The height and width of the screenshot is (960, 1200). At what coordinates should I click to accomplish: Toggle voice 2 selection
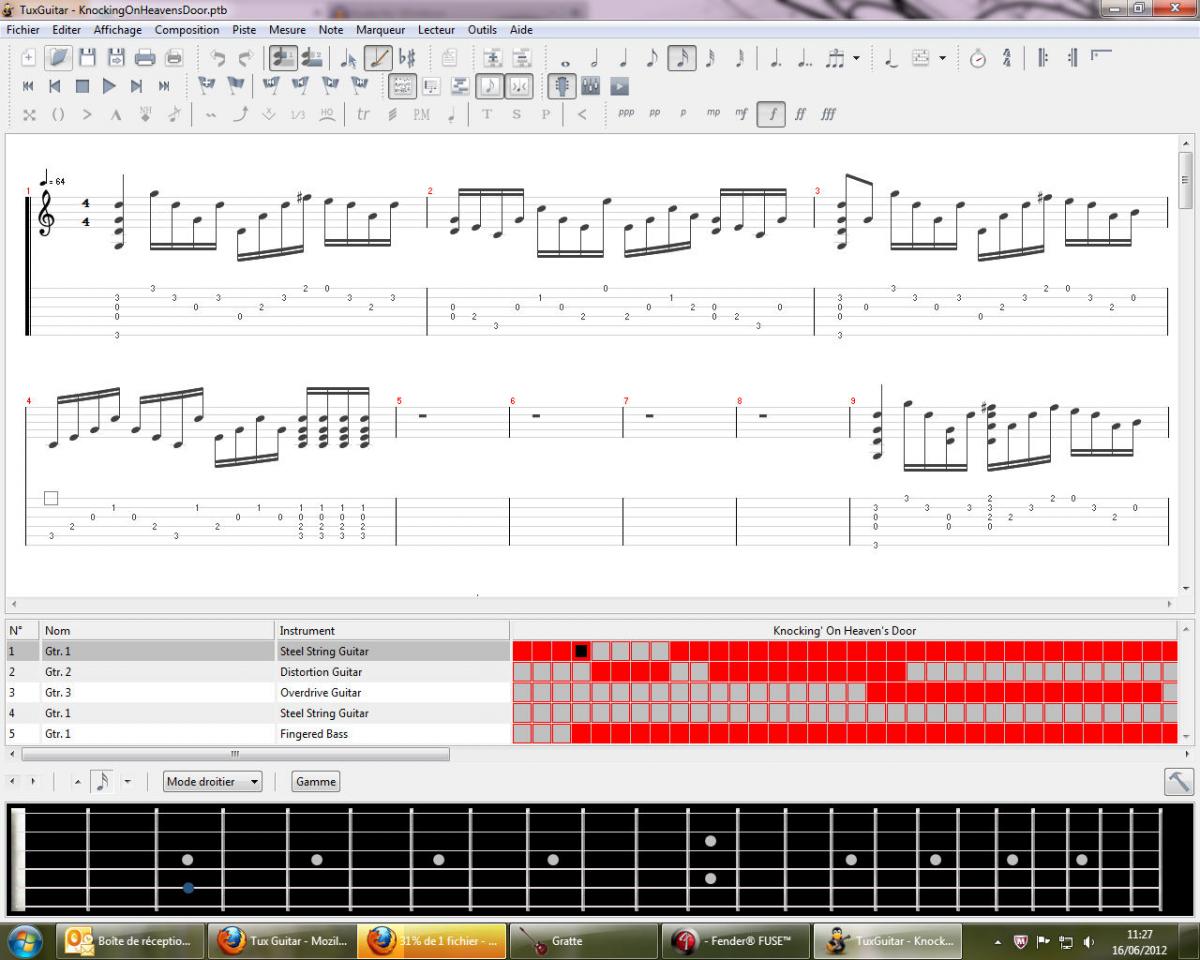[312, 58]
